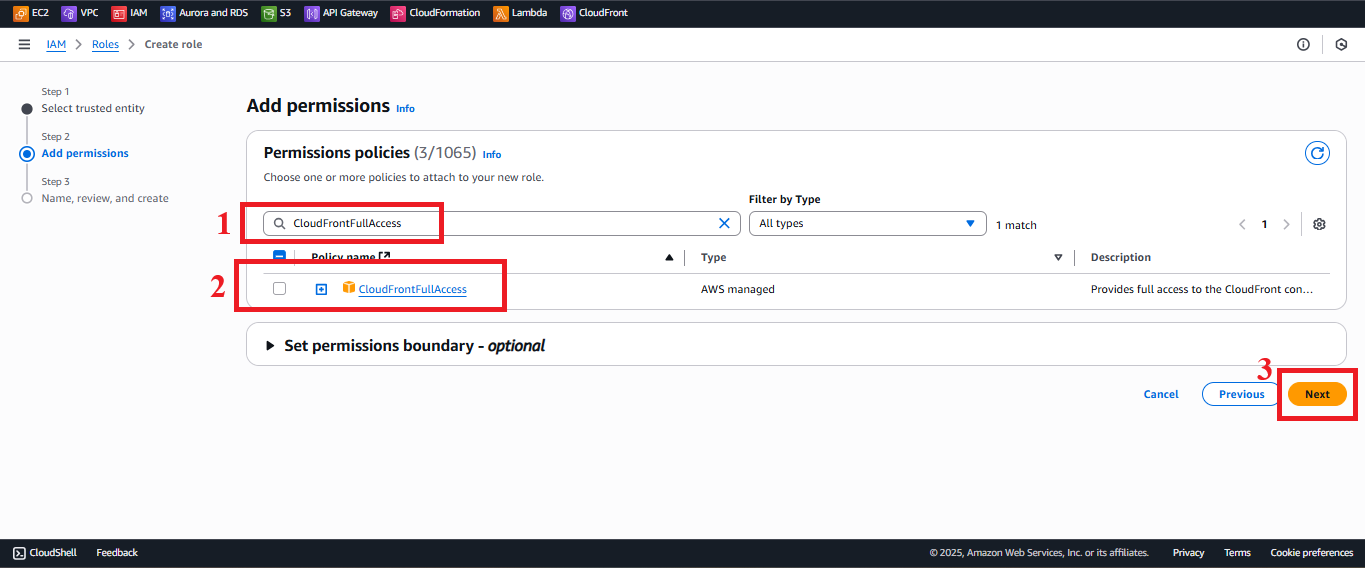
Task: Open the Privacy footer link
Action: [x=1188, y=552]
